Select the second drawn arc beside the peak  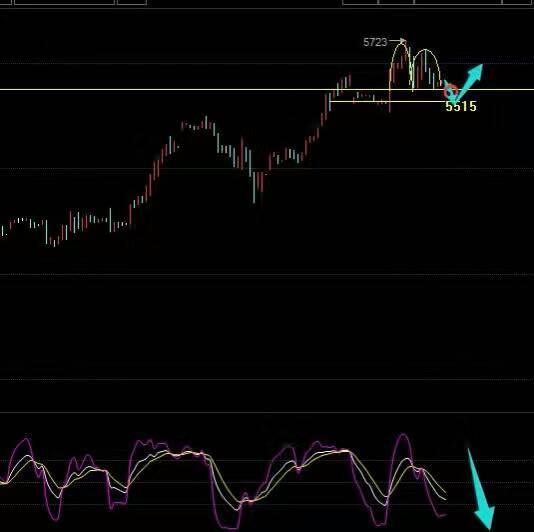[x=426, y=67]
